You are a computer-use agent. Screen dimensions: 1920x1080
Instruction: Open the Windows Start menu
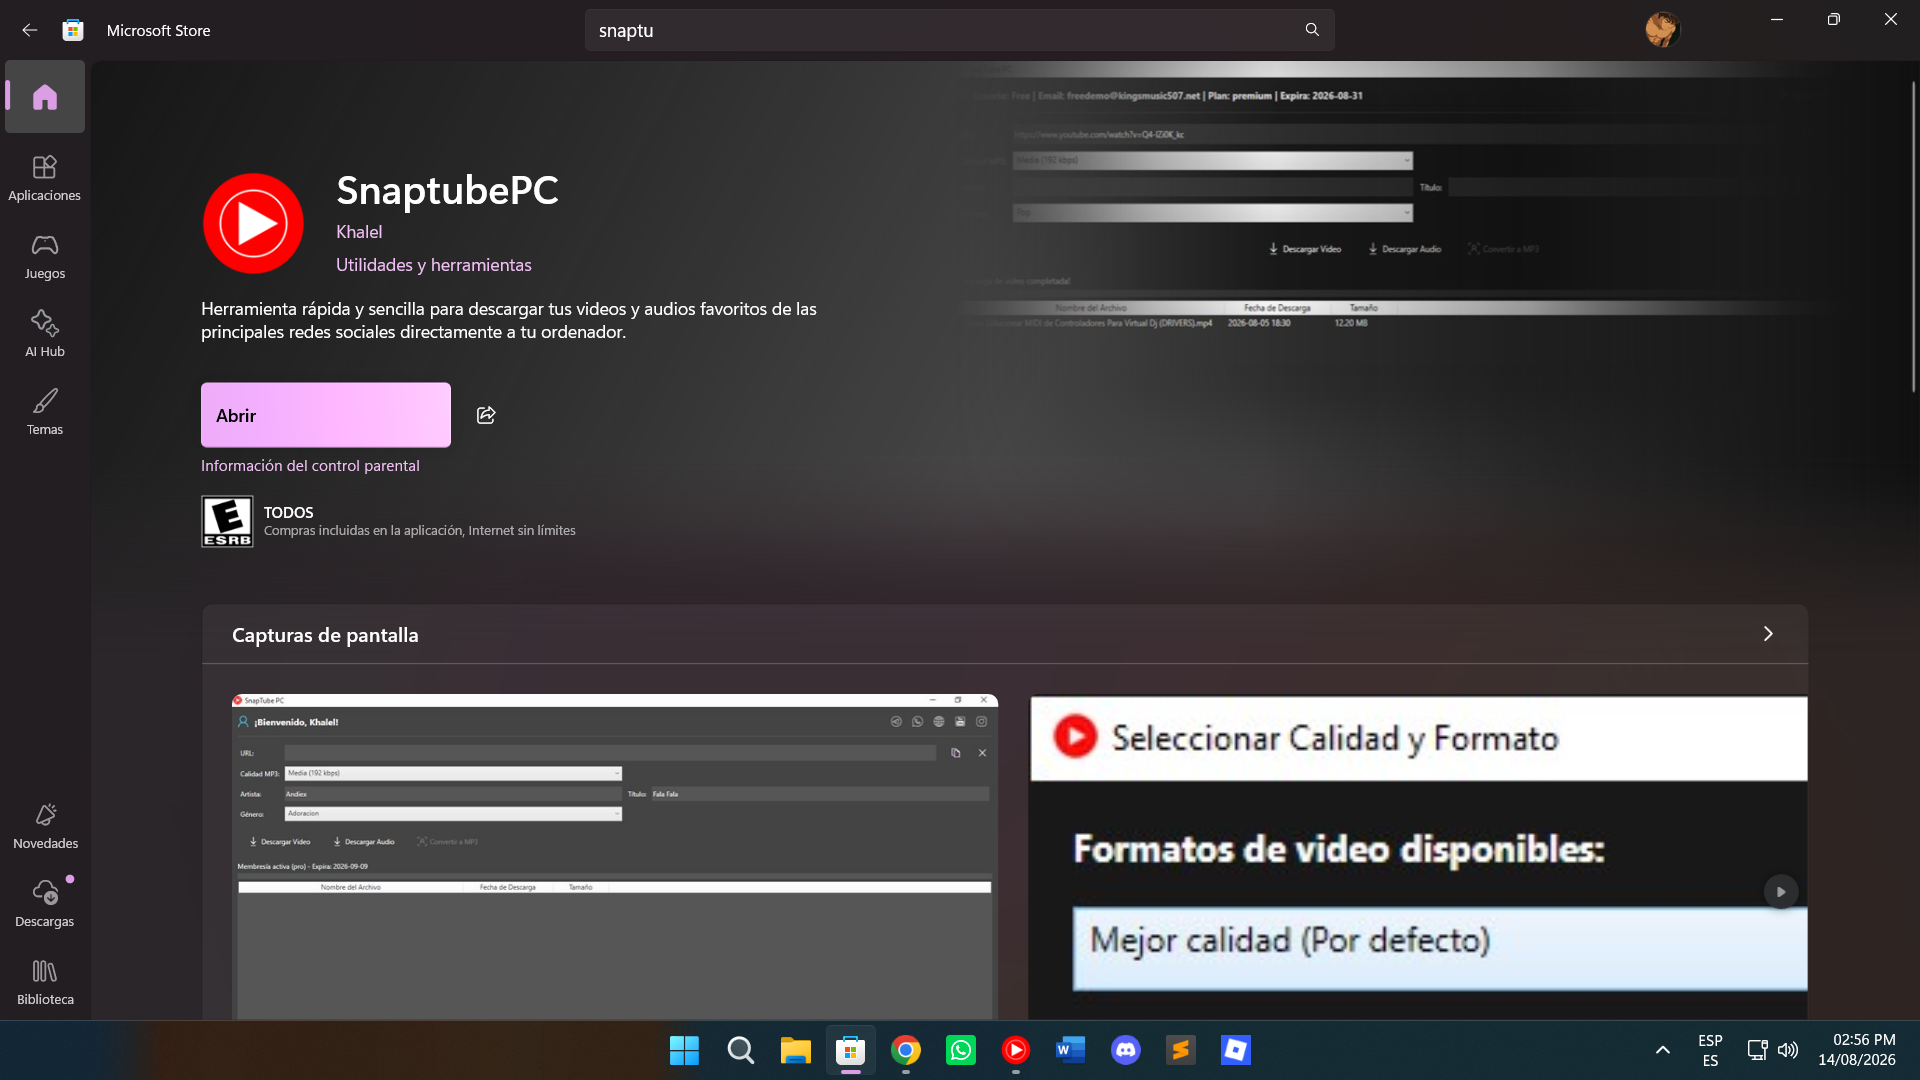coord(685,1050)
